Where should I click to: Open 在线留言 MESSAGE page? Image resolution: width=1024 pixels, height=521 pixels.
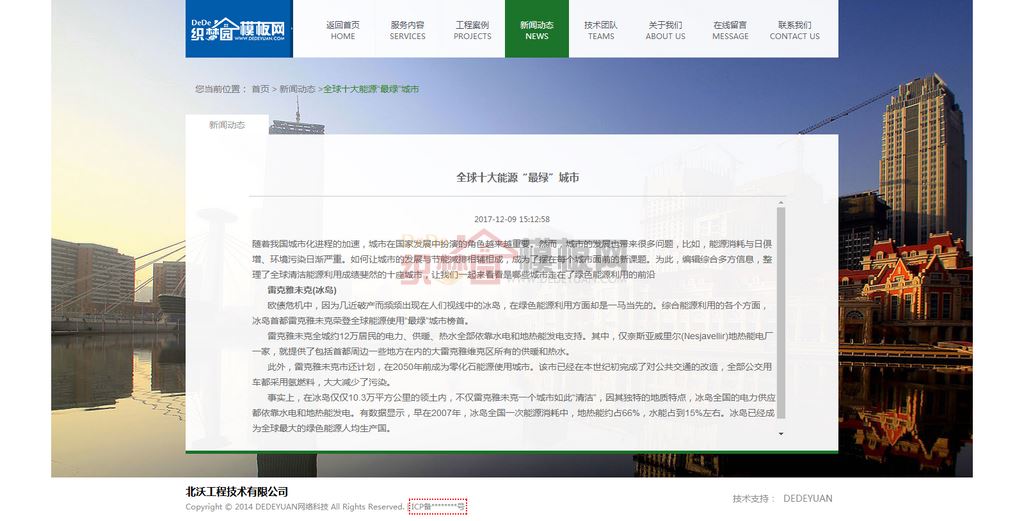coord(730,30)
